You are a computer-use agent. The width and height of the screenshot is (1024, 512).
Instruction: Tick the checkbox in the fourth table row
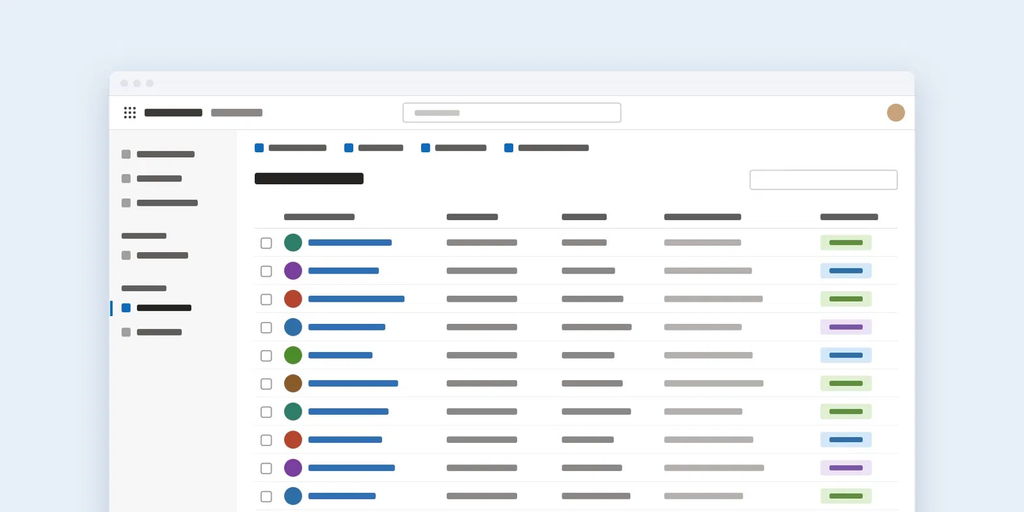[x=266, y=327]
